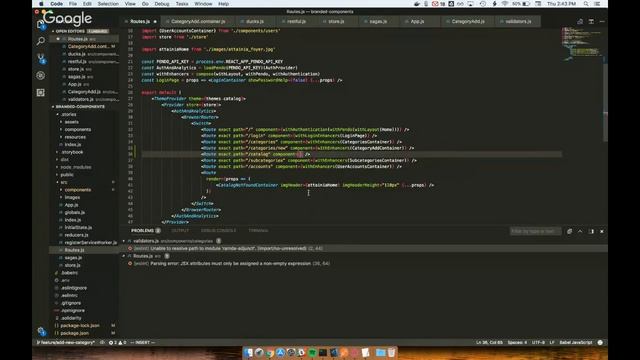Click the error icon beside JSX parsing error
The image size is (640, 360).
[x=130, y=263]
